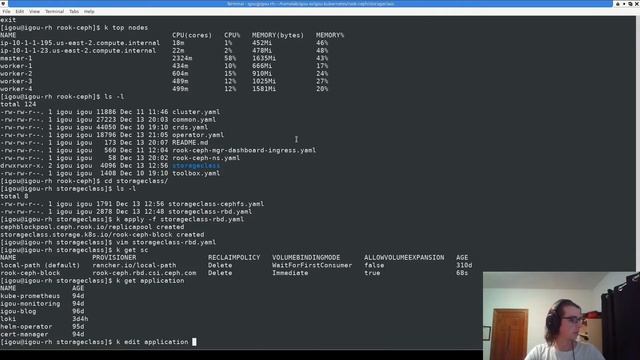
Task: Open the Terminal menu
Action: click(x=54, y=11)
